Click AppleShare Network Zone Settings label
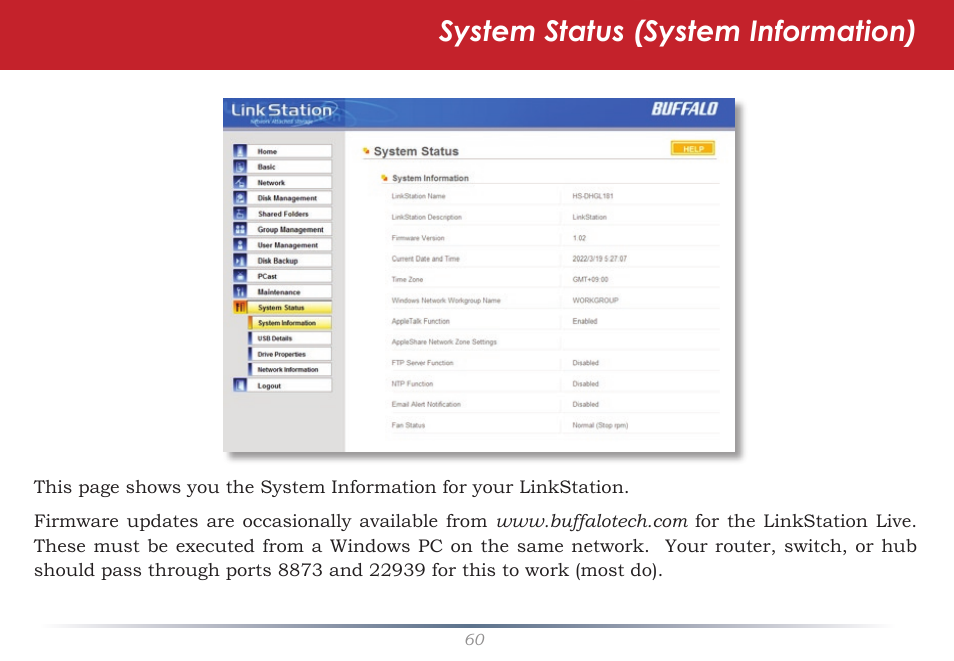The height and width of the screenshot is (661, 954). (x=444, y=342)
